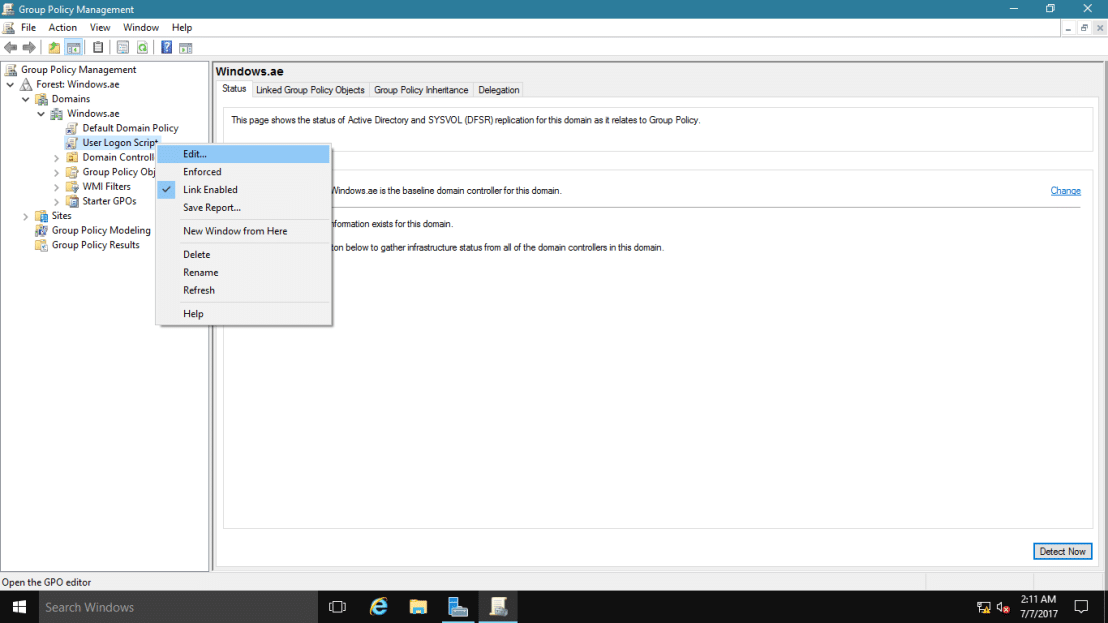Screen dimensions: 1108x623
Task: Open the Action Center notifications icon
Action: [1081, 607]
